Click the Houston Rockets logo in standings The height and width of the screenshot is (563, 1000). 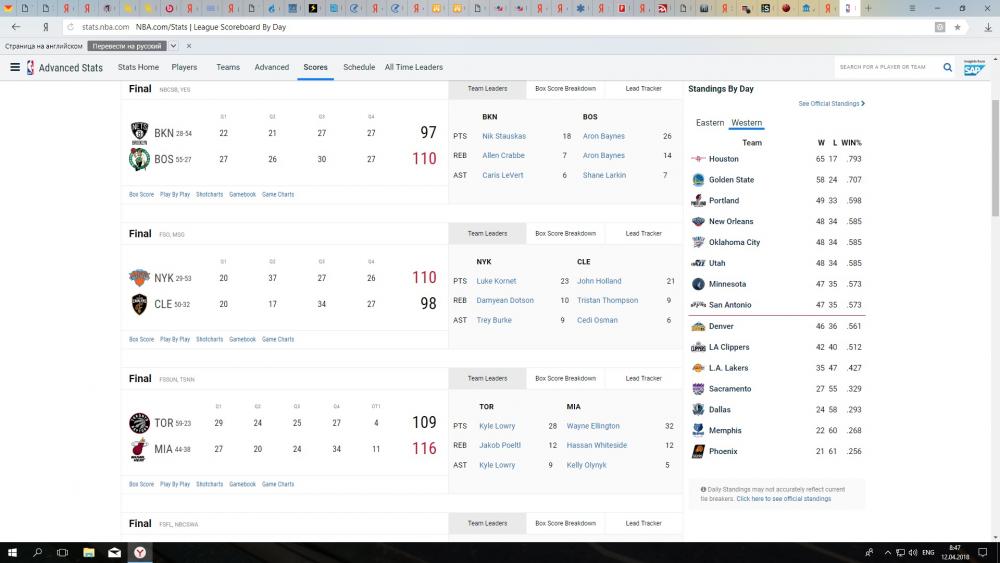[698, 159]
